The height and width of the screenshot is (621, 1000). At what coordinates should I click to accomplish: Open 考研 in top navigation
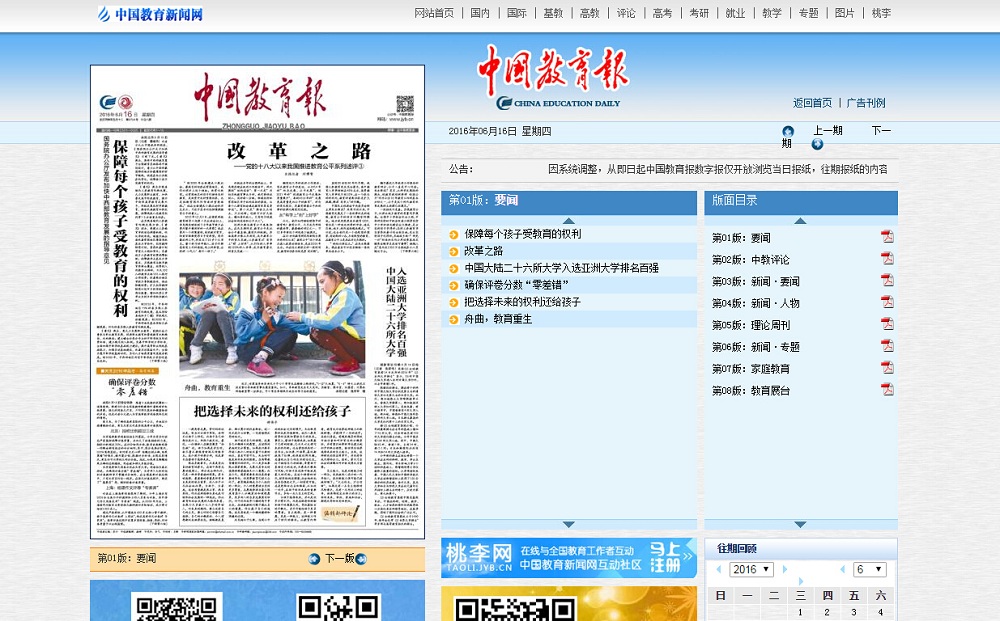click(x=699, y=13)
